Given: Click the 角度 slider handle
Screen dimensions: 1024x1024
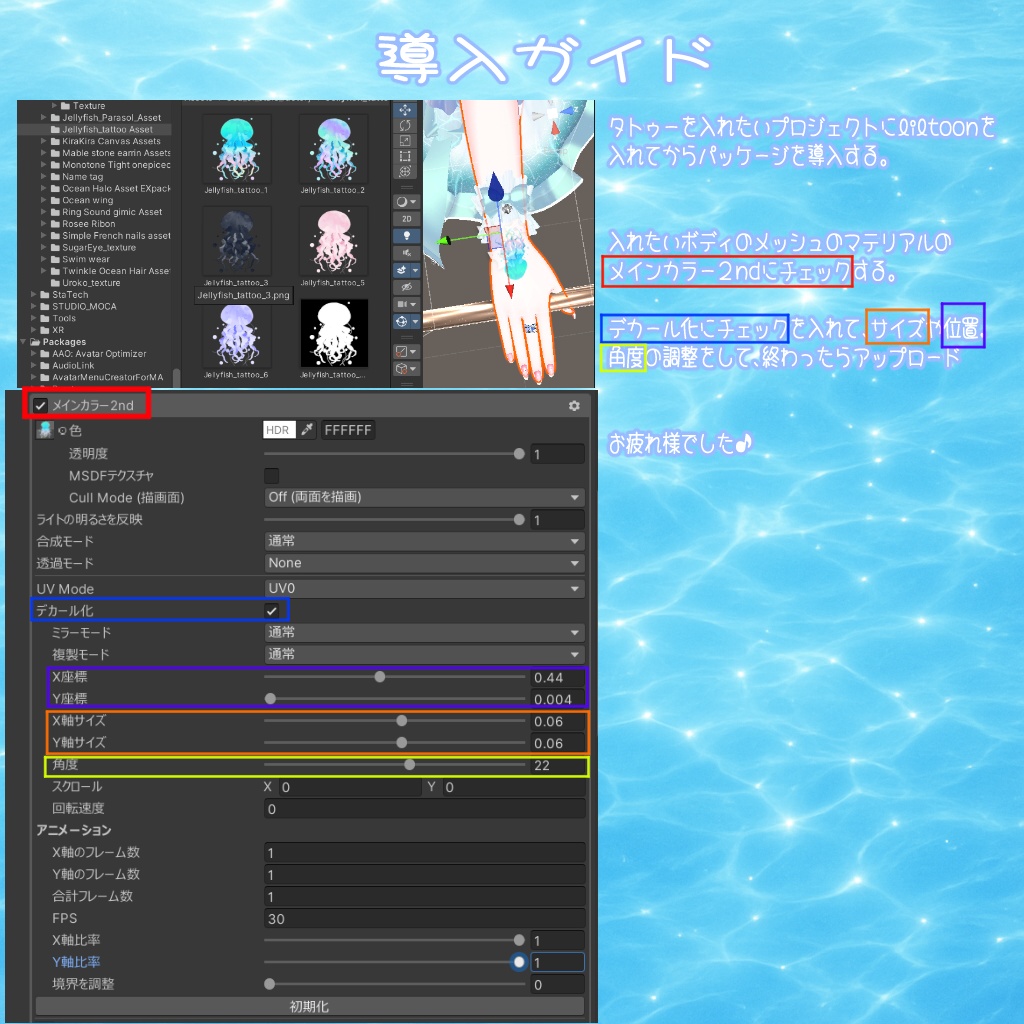Looking at the screenshot, I should point(409,765).
